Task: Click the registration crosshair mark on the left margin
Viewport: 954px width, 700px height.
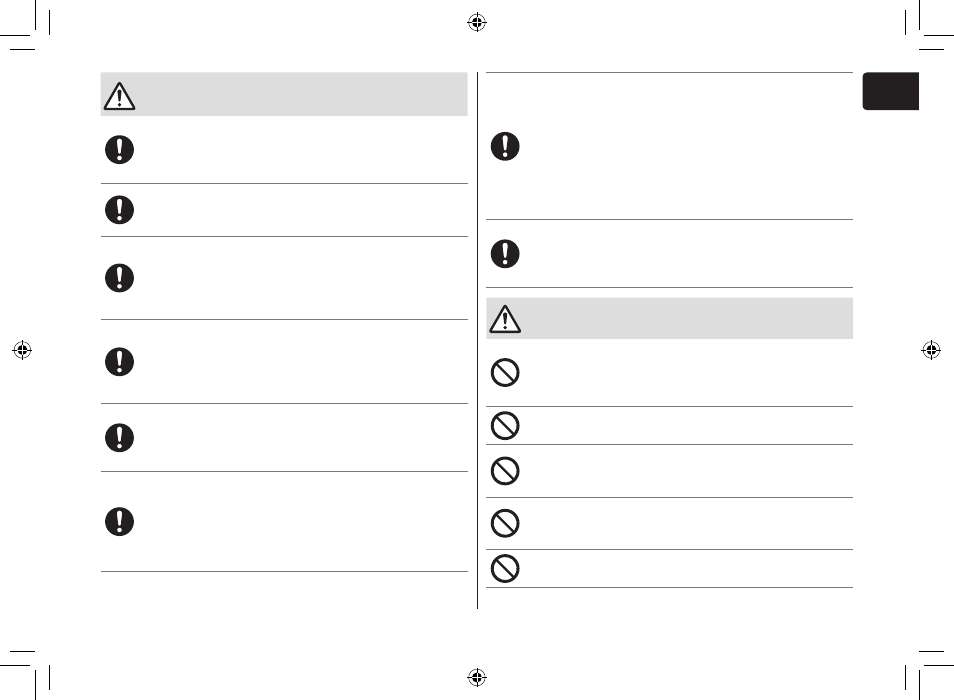Action: tap(22, 350)
